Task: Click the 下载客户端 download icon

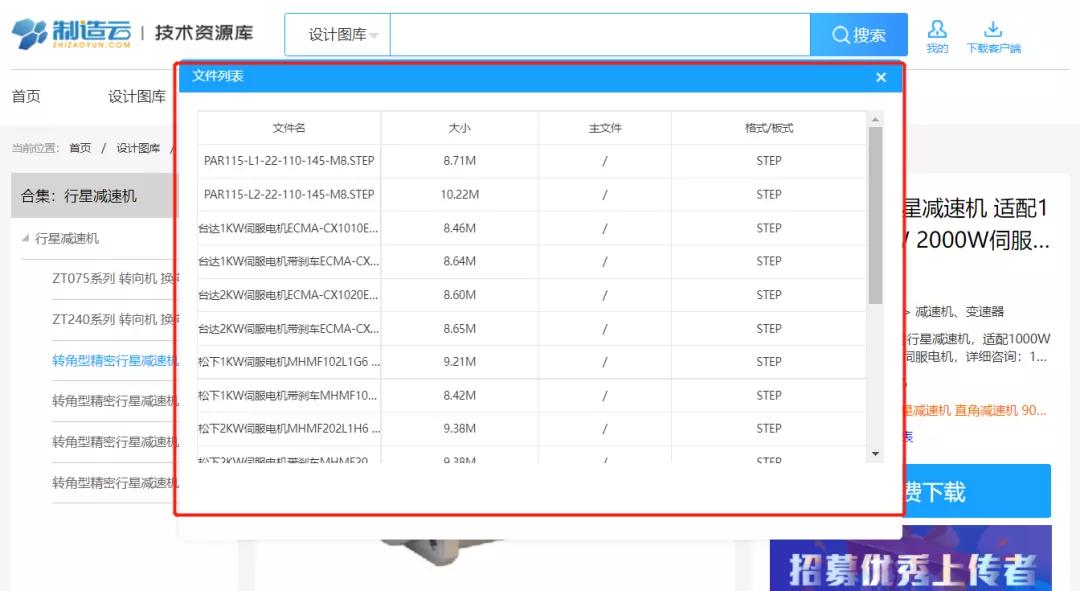Action: 994,28
